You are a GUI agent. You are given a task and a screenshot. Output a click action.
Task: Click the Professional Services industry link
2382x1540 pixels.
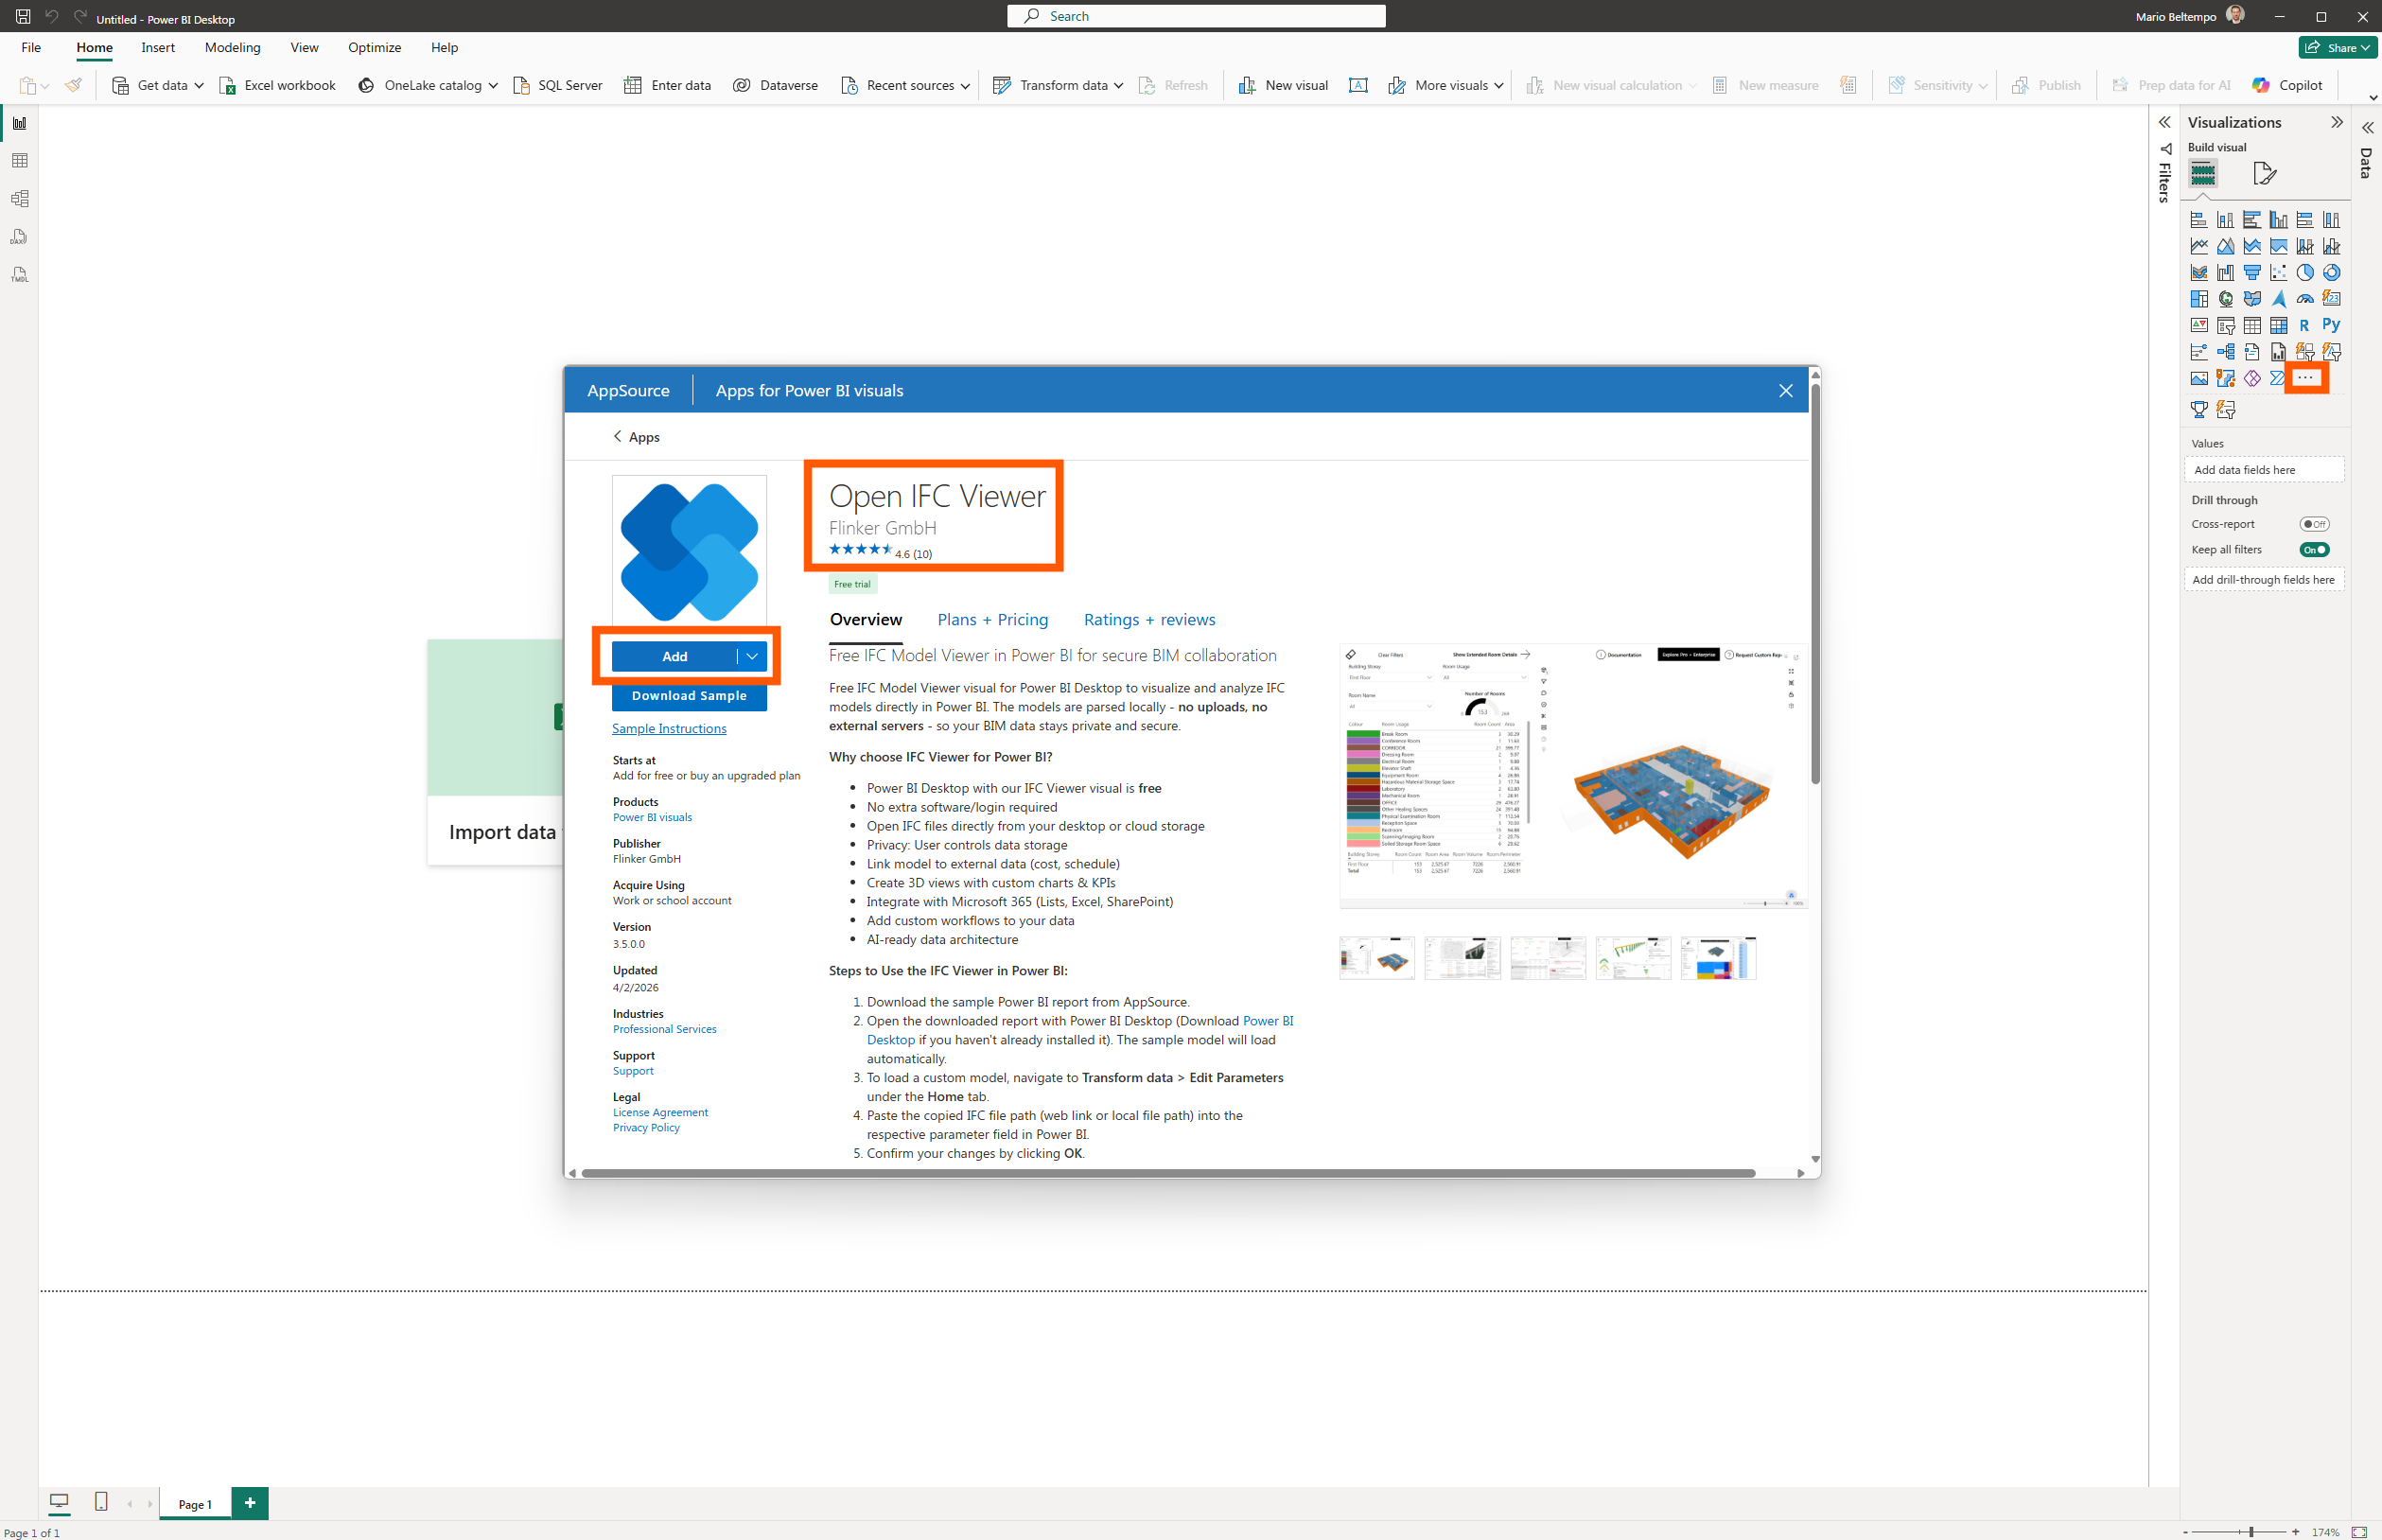(x=664, y=1029)
